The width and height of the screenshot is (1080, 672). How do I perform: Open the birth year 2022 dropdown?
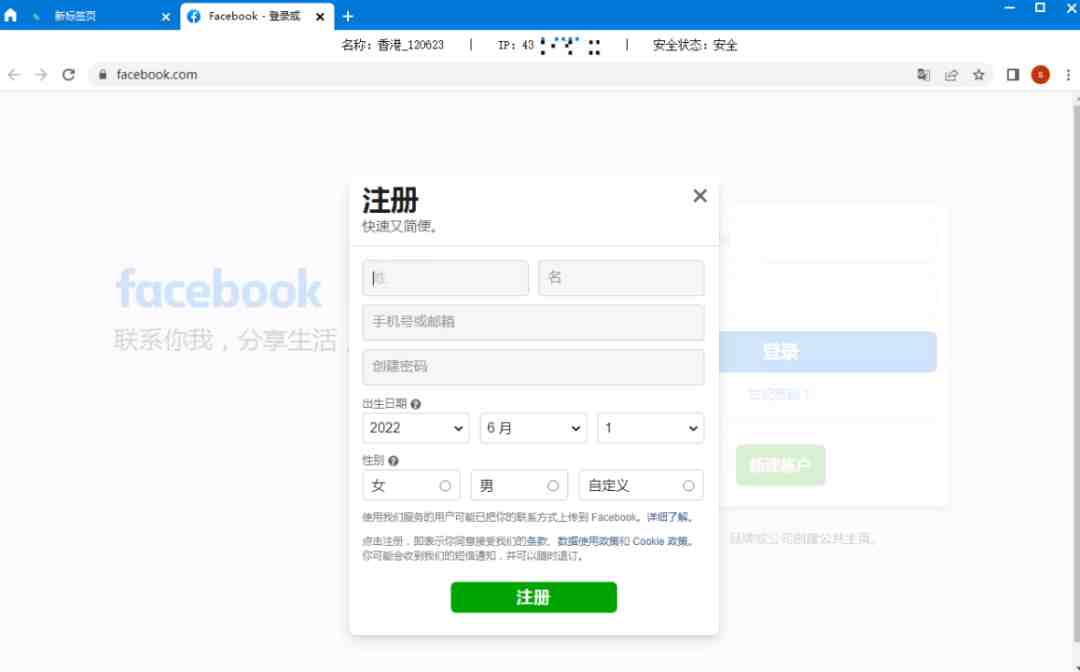[x=415, y=428]
